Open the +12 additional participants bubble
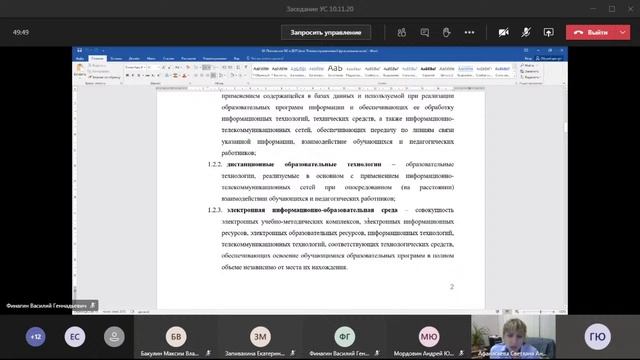 coord(36,337)
